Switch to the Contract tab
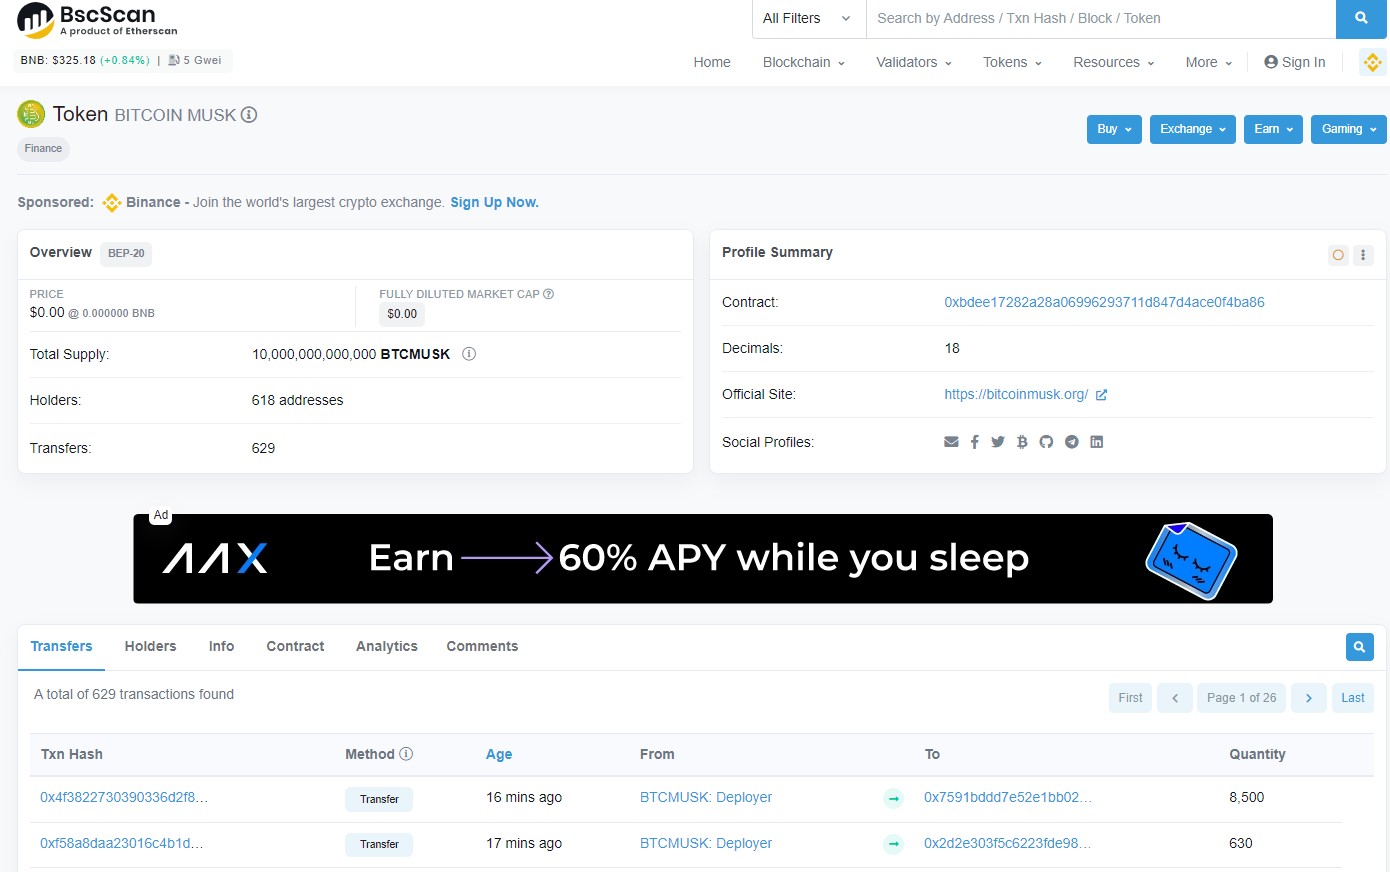Image resolution: width=1390 pixels, height=872 pixels. tap(295, 647)
